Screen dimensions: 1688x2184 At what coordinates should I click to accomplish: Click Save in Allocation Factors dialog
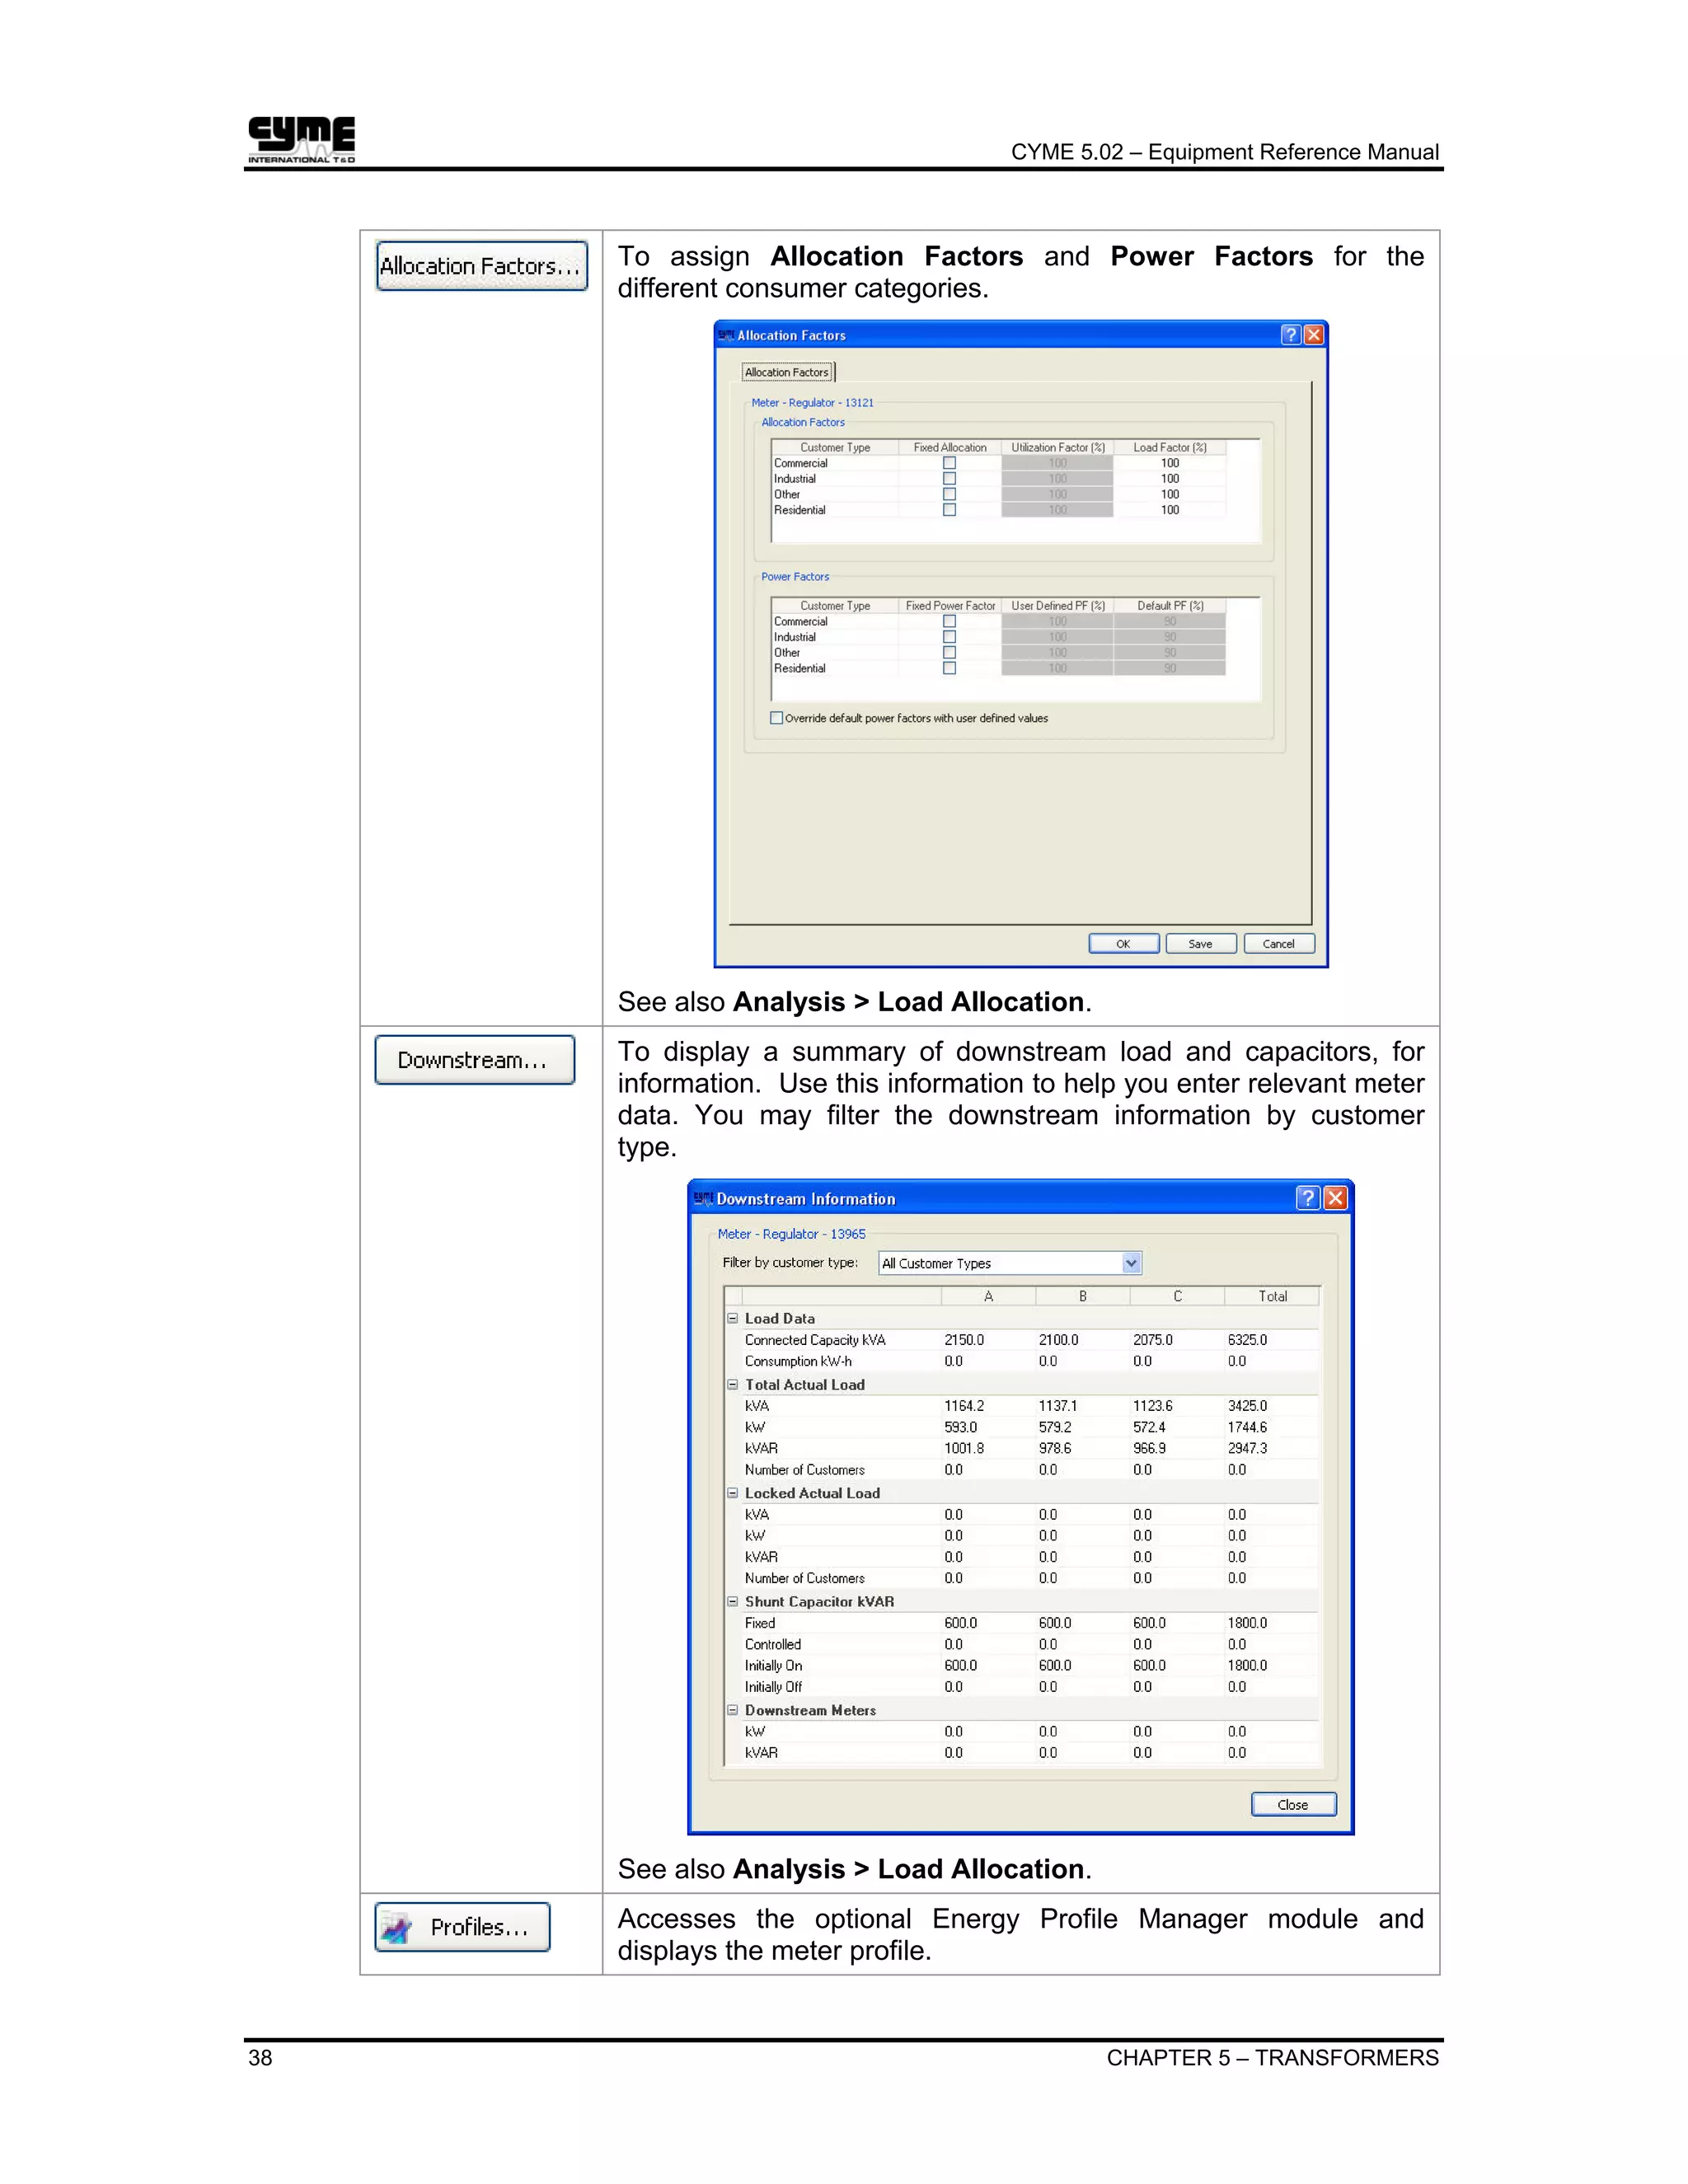(x=1201, y=944)
